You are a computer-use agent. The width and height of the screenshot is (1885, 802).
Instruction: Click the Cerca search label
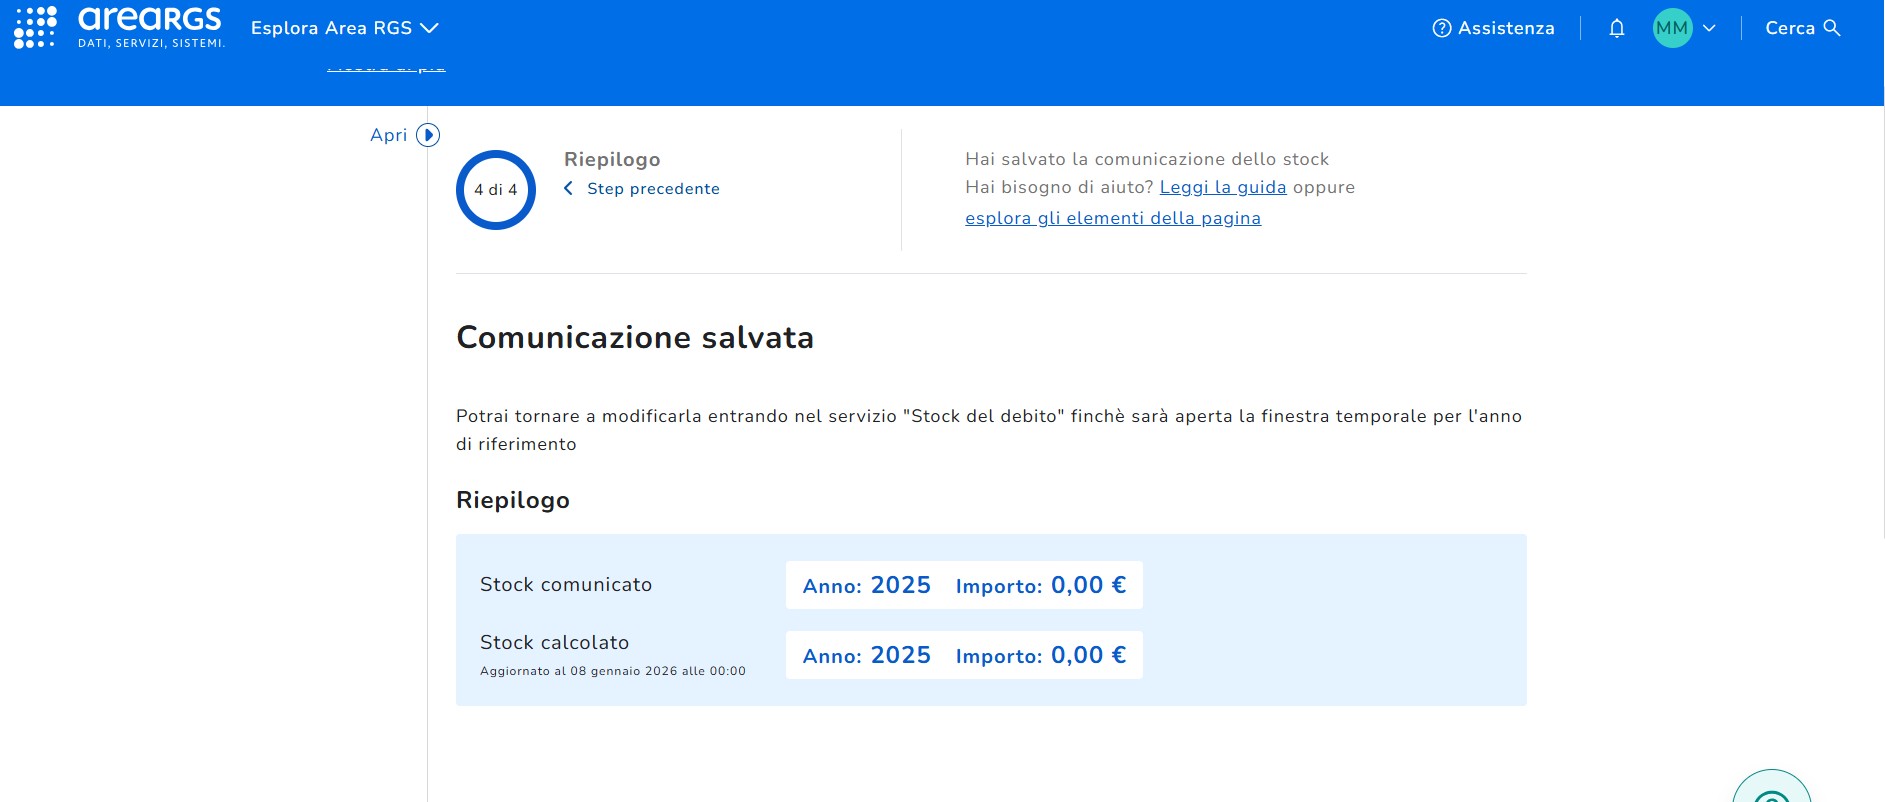pyautogui.click(x=1789, y=28)
